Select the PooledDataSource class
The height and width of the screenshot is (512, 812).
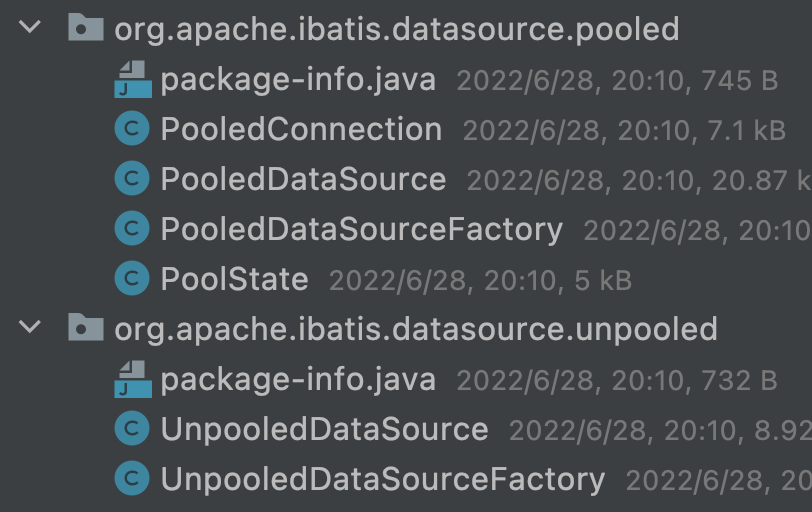[x=302, y=179]
